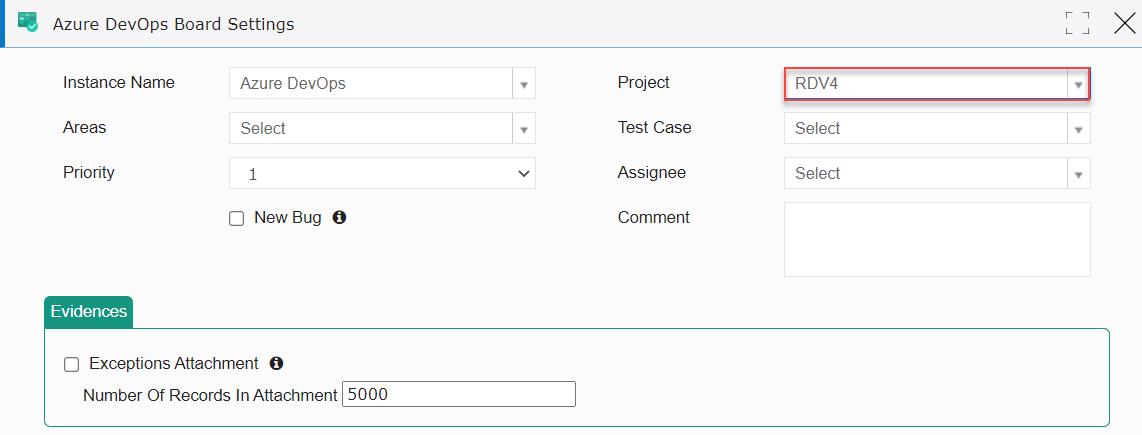
Task: Click the Azure DevOps board icon in title
Action: pos(28,23)
